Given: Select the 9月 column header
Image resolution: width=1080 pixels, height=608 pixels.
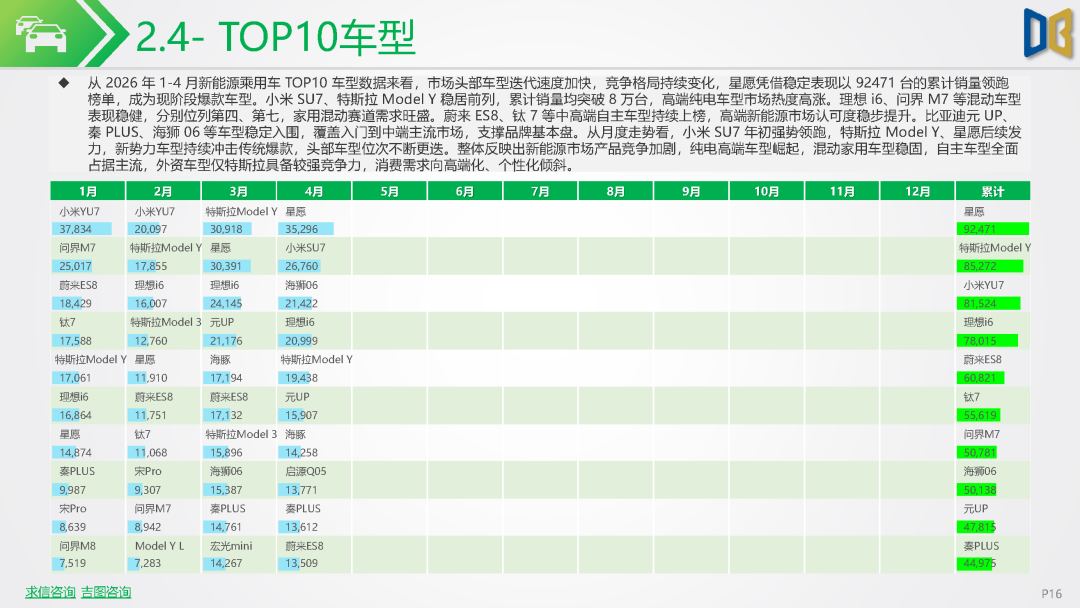Looking at the screenshot, I should 691,191.
